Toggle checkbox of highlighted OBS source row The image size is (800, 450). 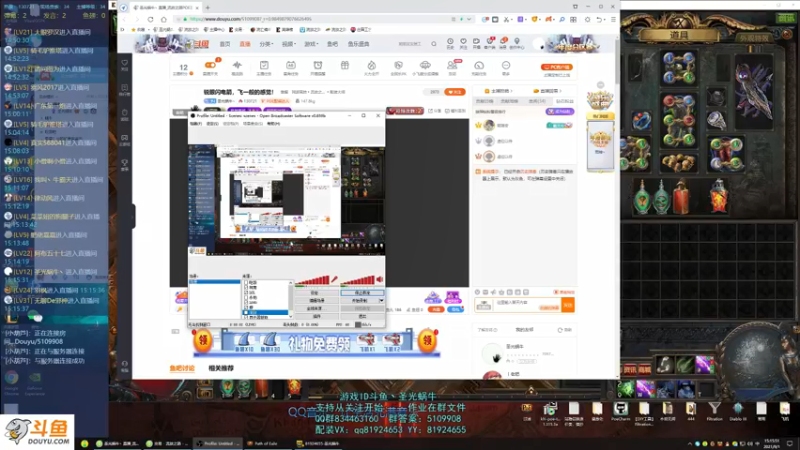tap(246, 312)
